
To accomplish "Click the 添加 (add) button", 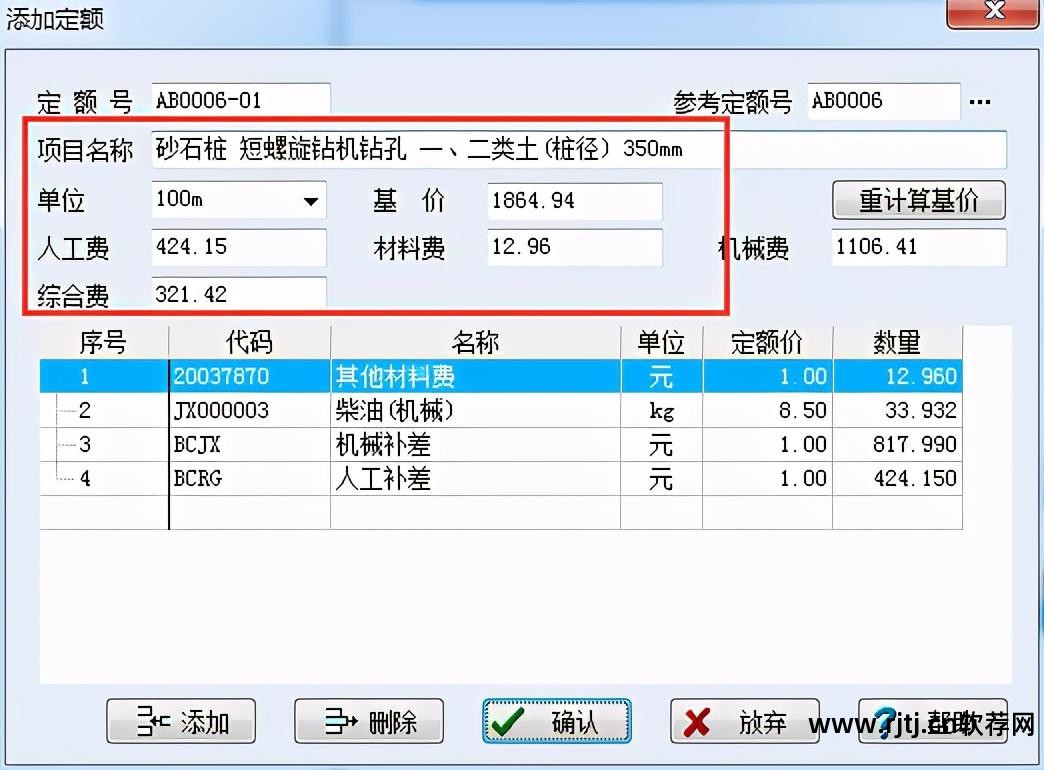I will 181,721.
